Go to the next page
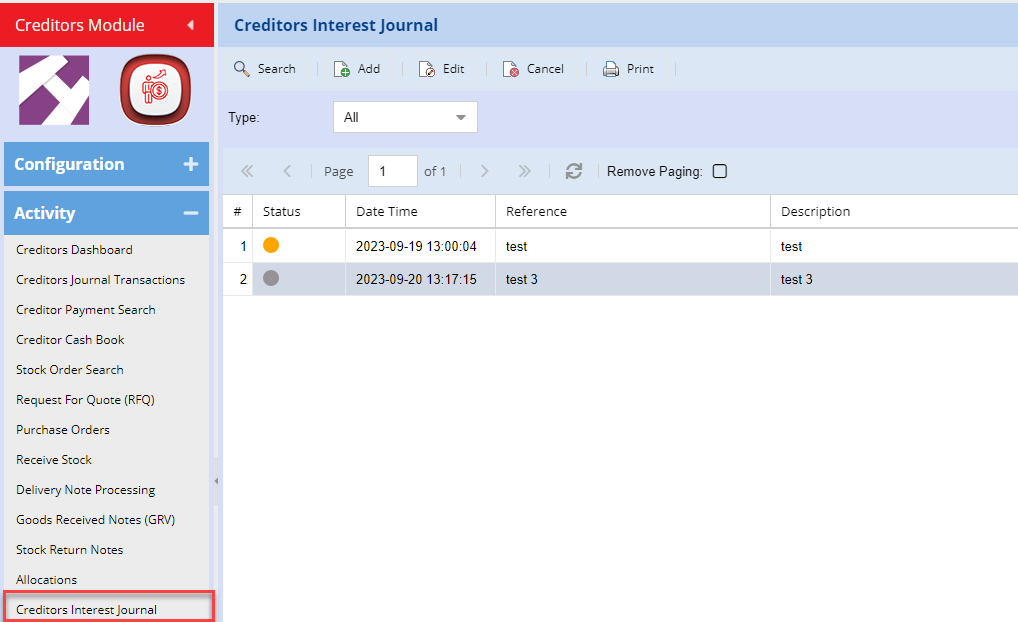This screenshot has width=1018, height=622. pyautogui.click(x=484, y=171)
